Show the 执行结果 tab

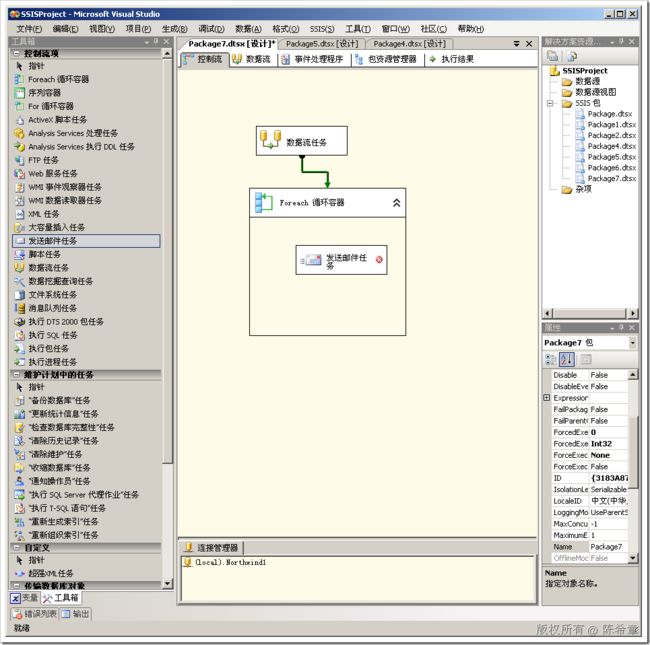tap(451, 59)
